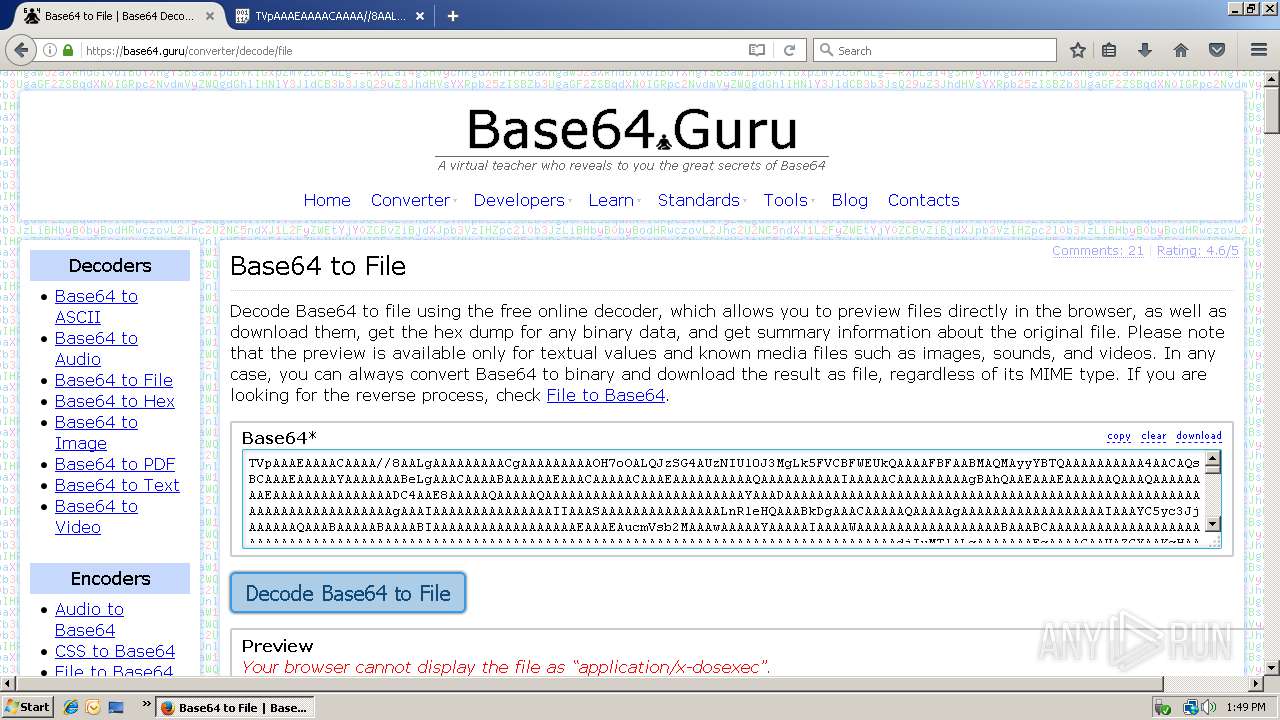Open the Home menu item
1280x720 pixels.
[x=327, y=200]
